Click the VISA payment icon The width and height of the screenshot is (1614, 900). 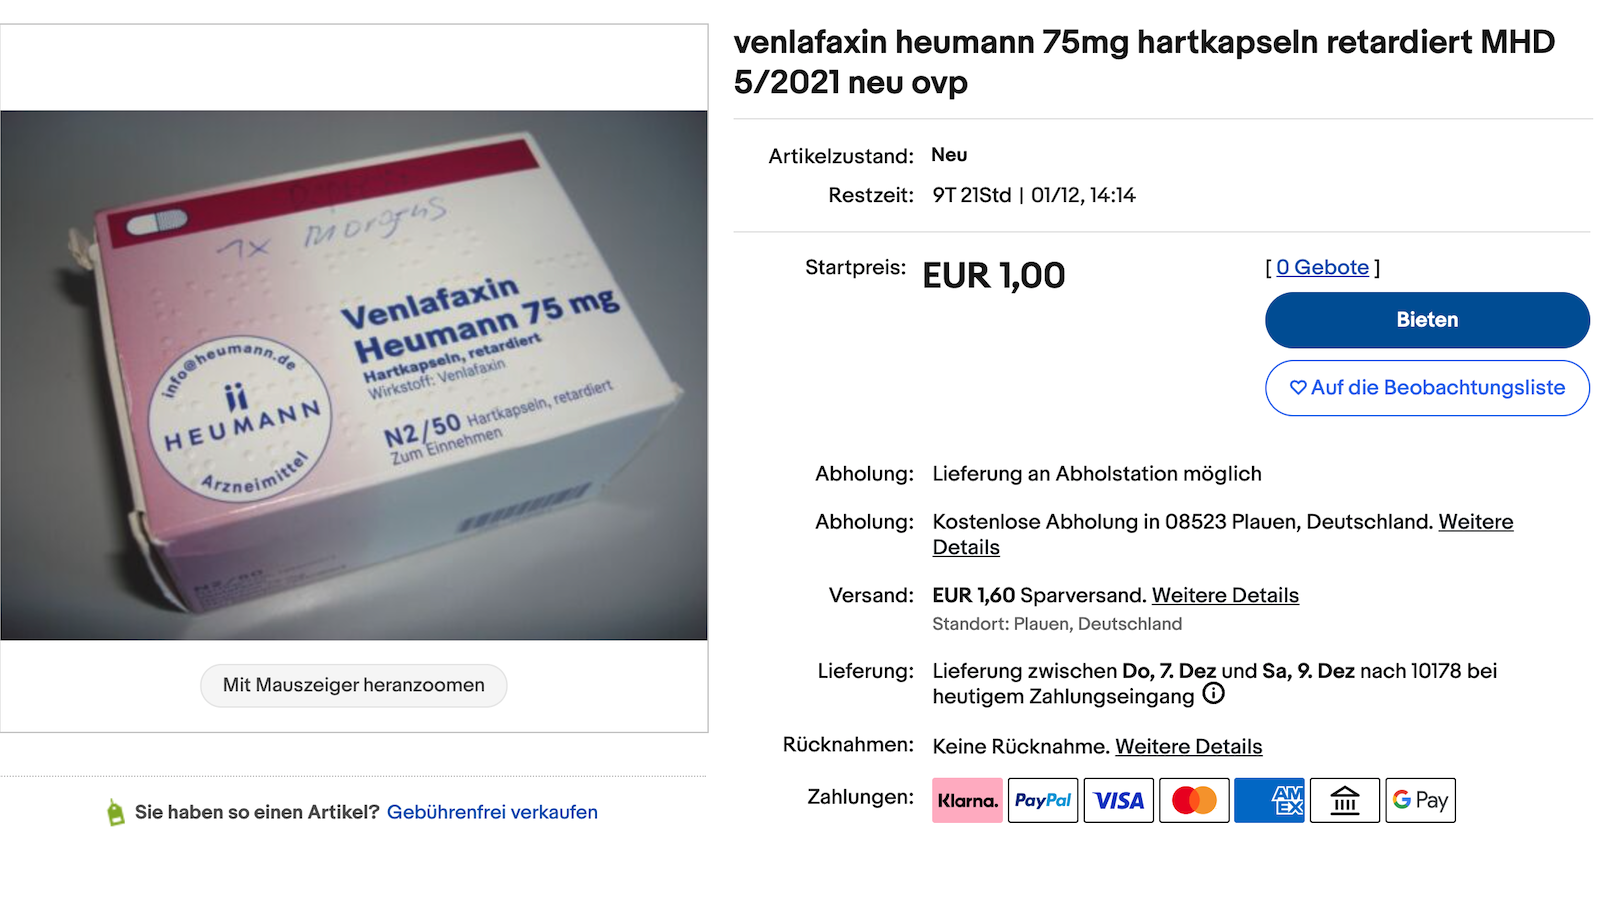point(1119,800)
